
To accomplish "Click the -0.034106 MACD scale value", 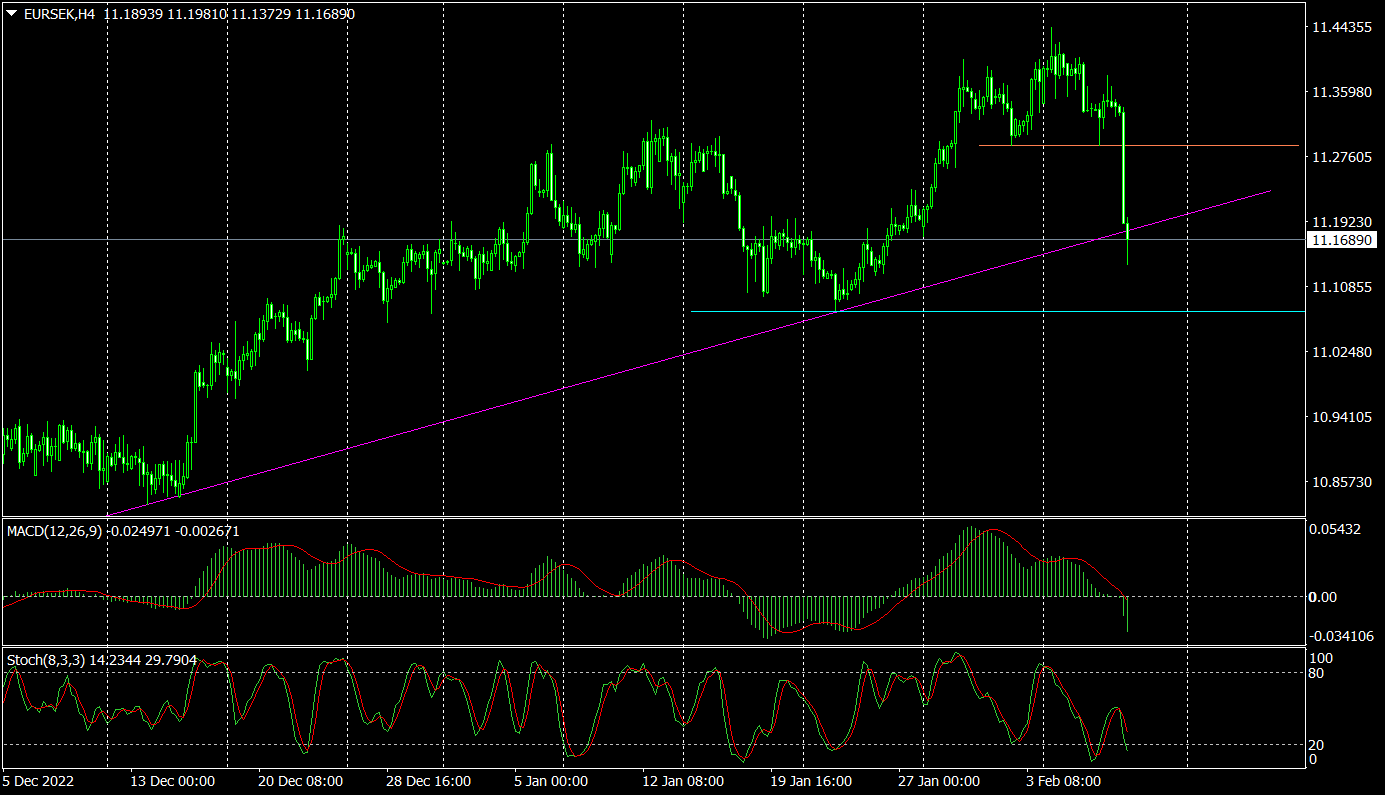I will 1341,635.
